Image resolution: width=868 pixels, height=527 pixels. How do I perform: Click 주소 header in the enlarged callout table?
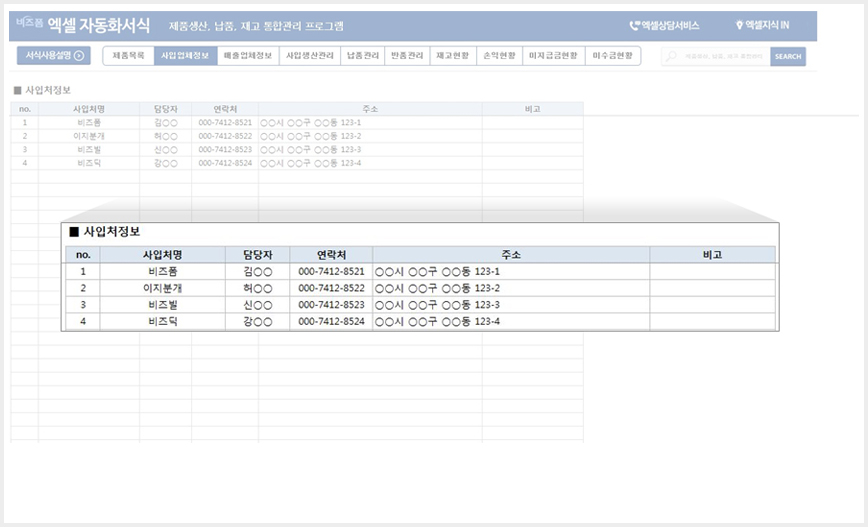coord(511,255)
